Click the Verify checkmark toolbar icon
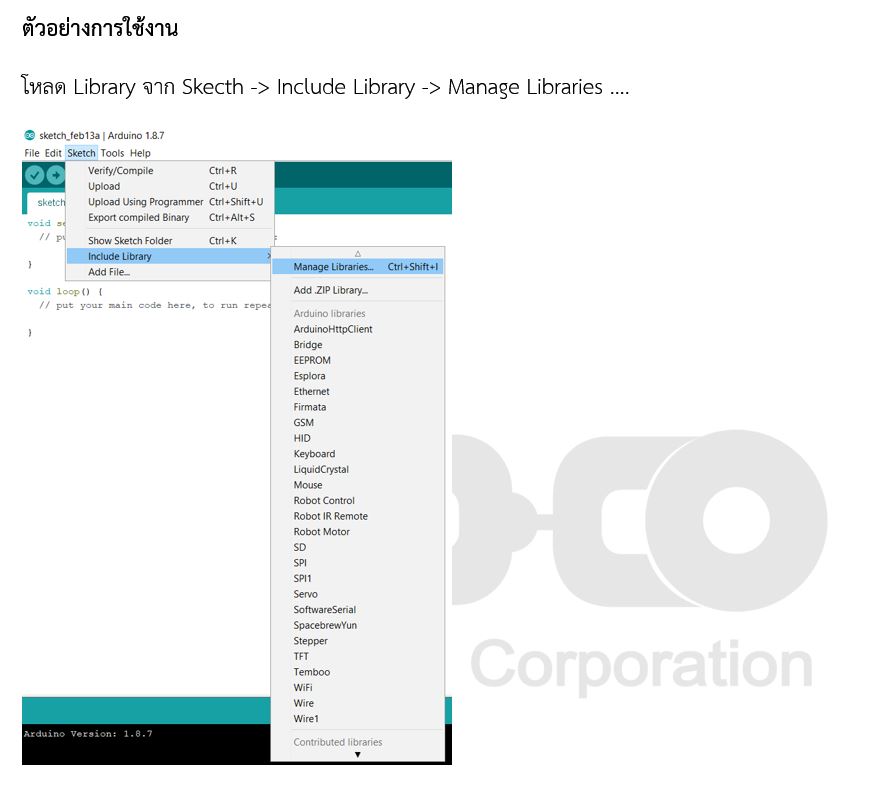 [x=34, y=175]
